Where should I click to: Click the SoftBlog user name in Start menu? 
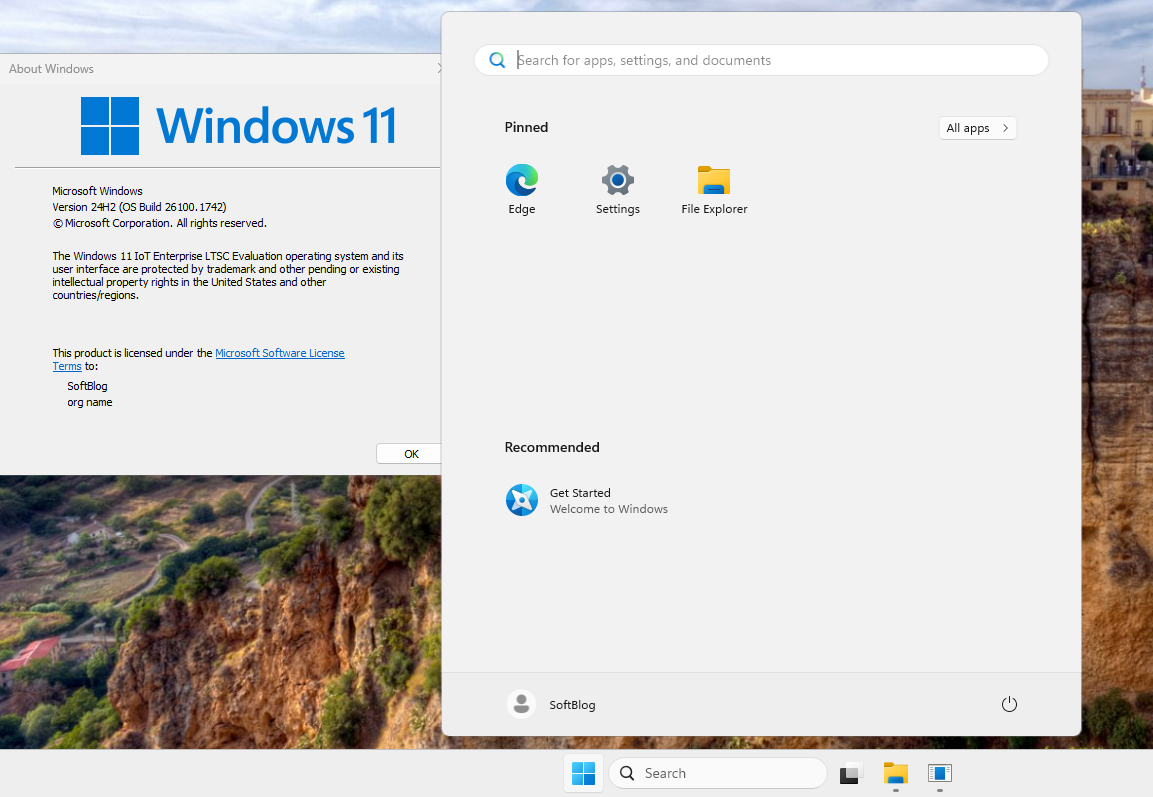572,705
